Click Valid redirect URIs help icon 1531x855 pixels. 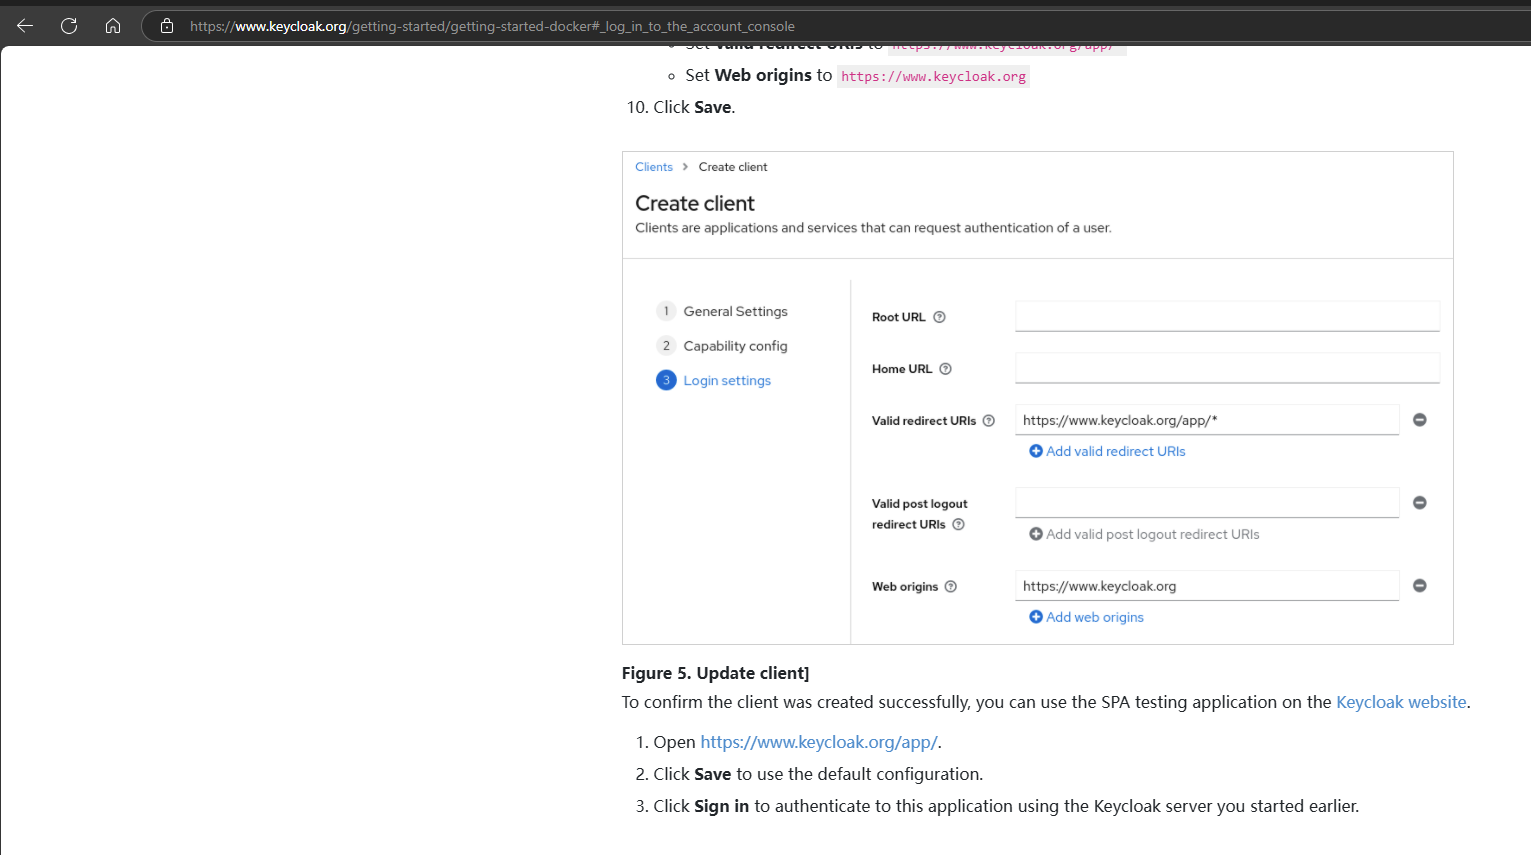[x=988, y=421]
